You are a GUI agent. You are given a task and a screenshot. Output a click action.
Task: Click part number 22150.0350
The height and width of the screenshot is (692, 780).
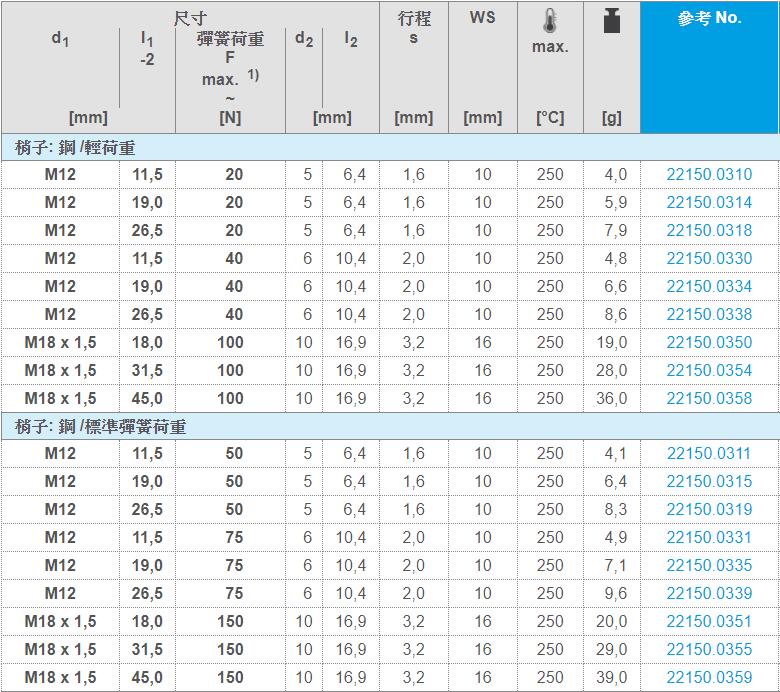[709, 343]
